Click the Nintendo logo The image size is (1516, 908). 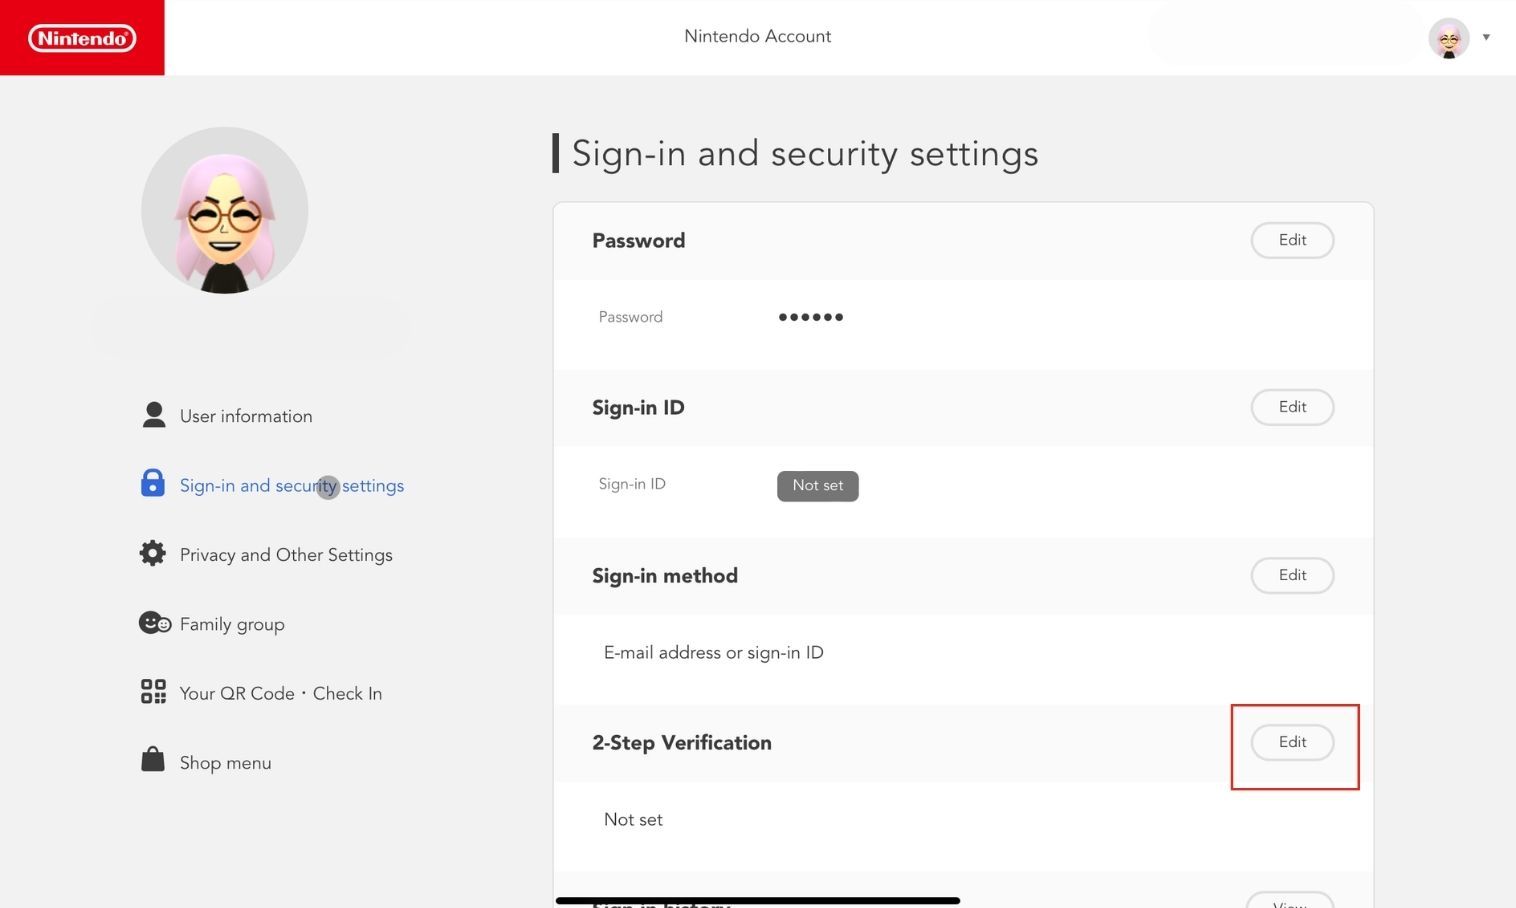82,38
